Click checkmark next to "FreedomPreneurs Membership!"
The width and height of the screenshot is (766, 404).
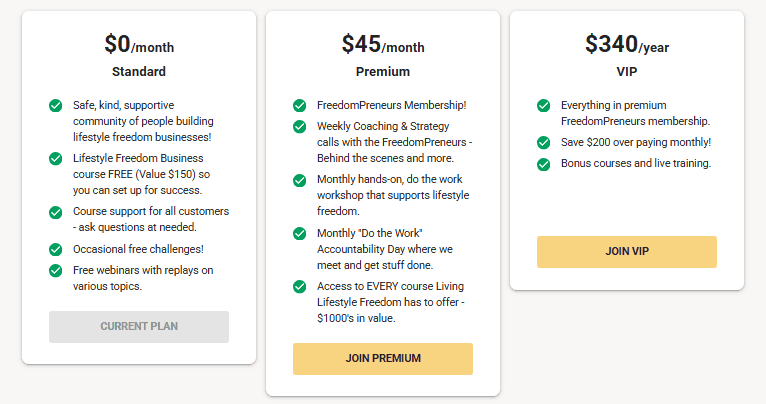coord(299,105)
